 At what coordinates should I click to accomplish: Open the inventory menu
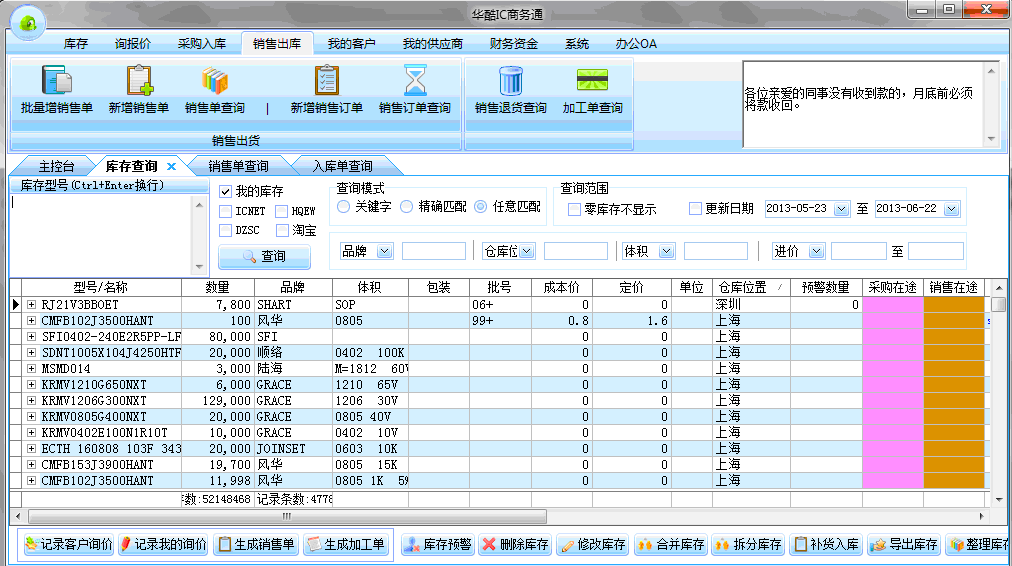76,44
